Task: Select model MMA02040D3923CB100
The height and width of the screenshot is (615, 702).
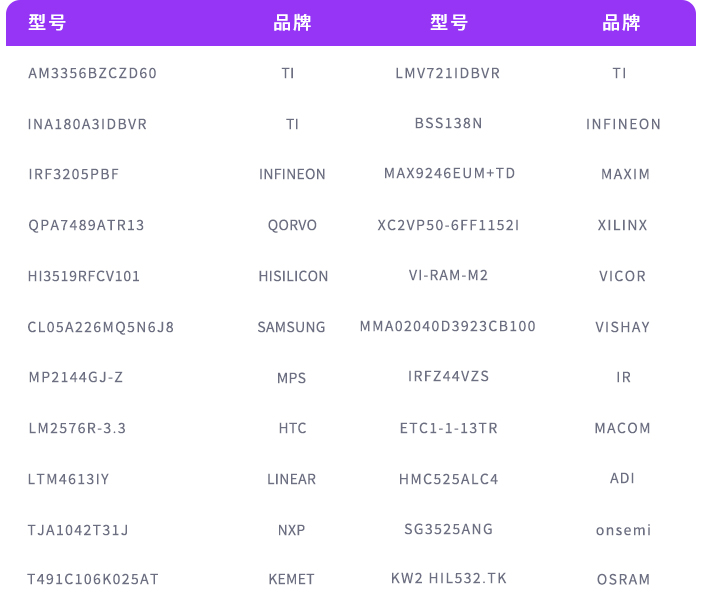Action: pos(448,326)
